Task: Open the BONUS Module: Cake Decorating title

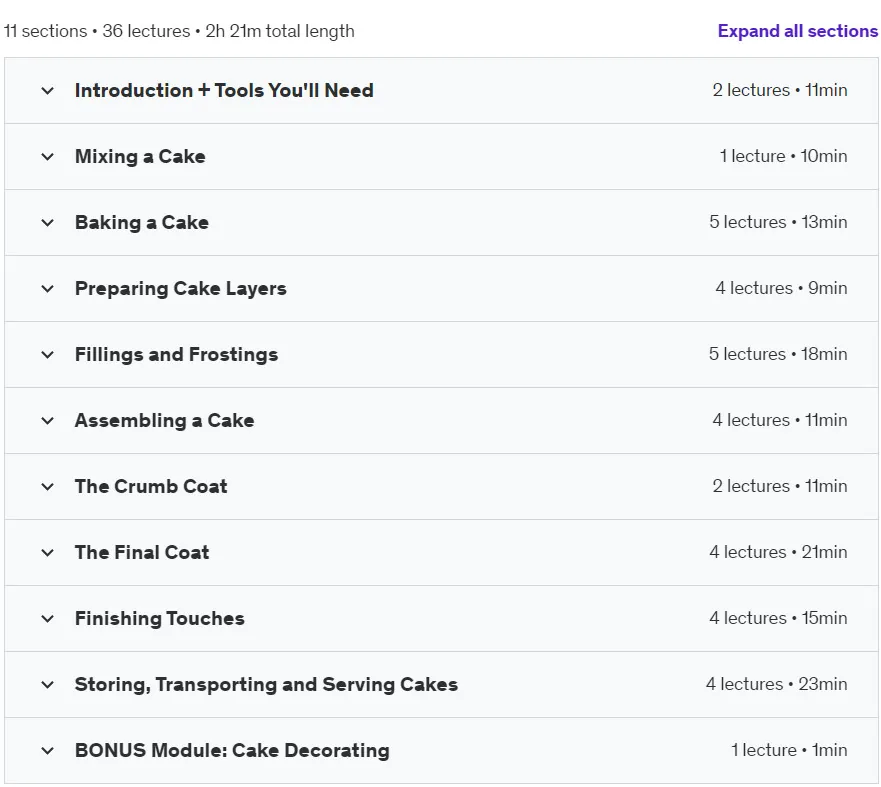Action: pos(232,750)
